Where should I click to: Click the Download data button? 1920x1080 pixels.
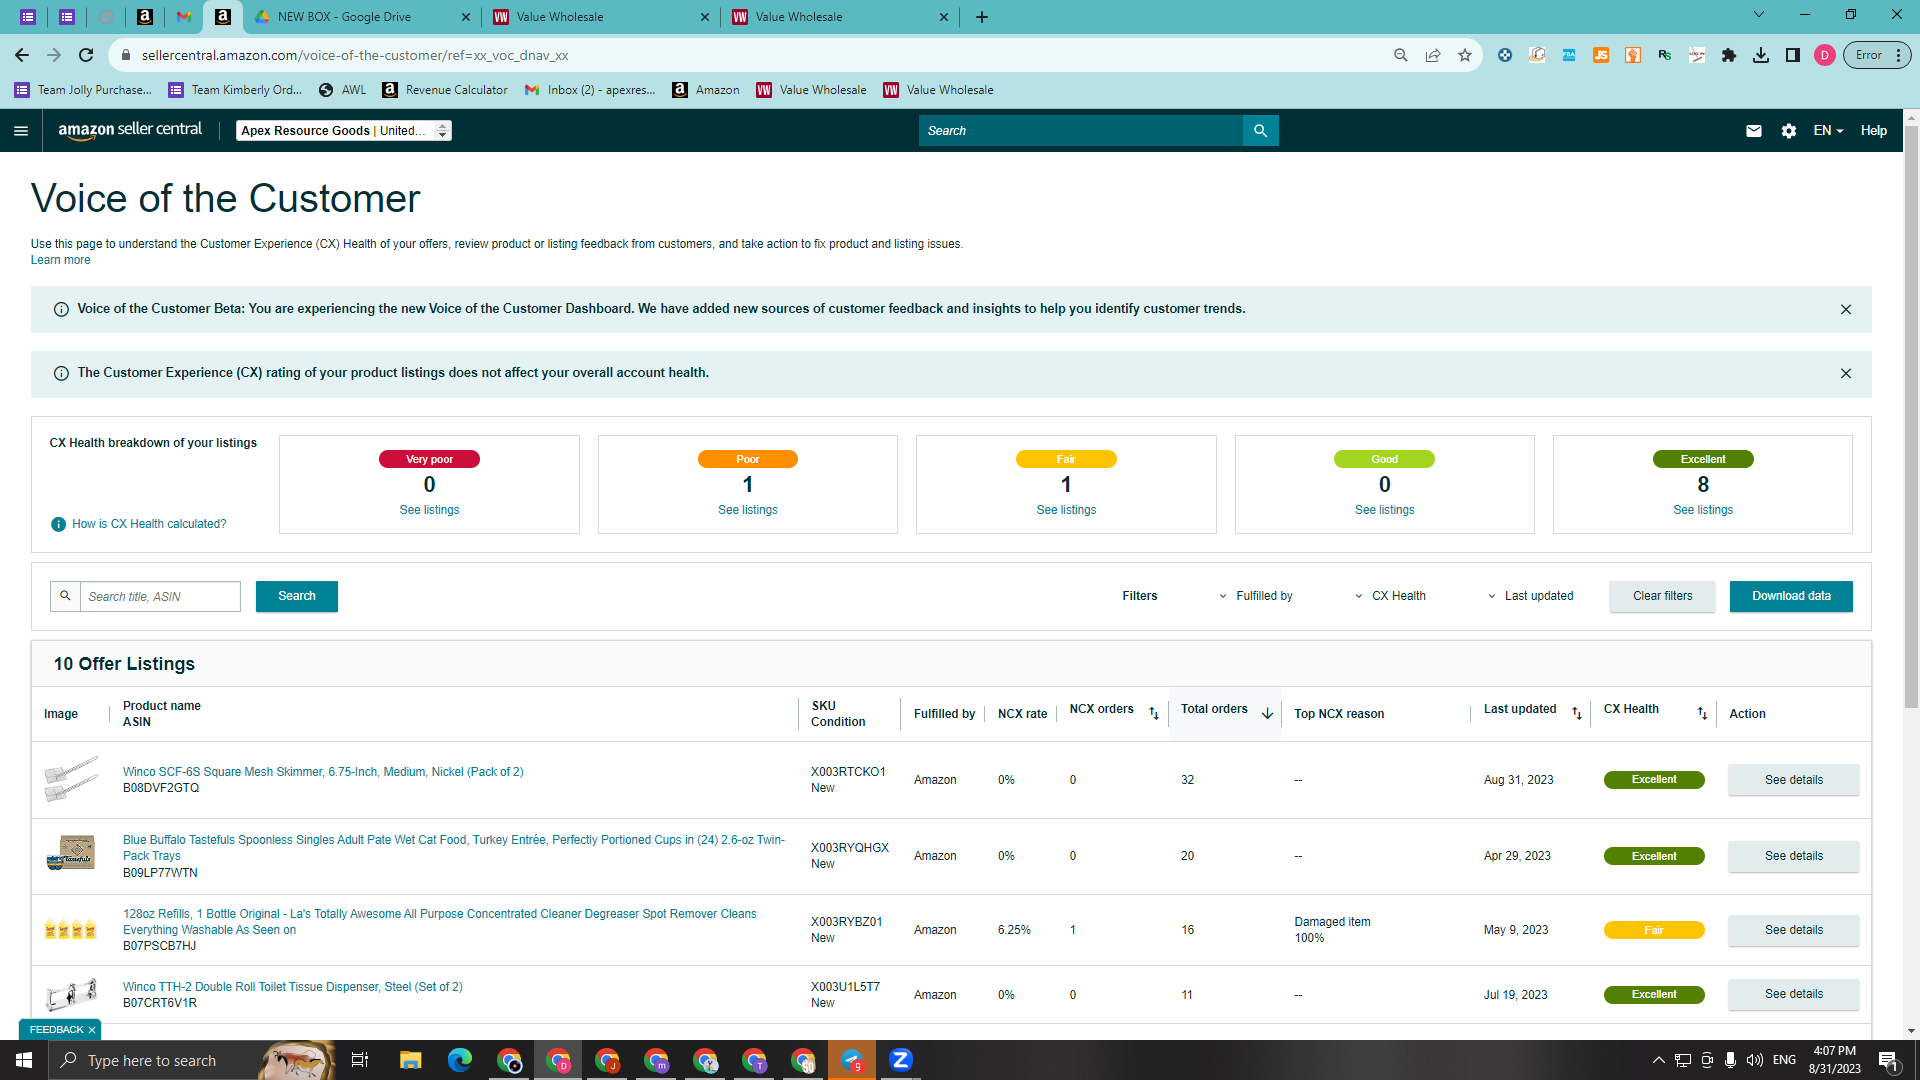point(1791,596)
